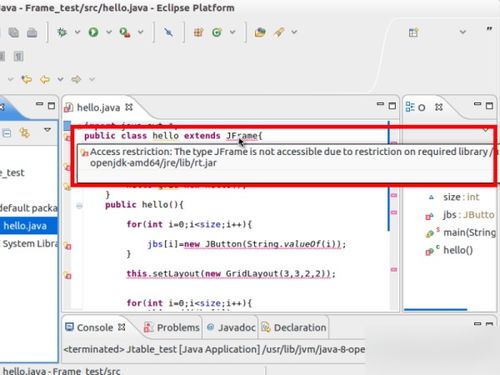The width and height of the screenshot is (500, 375).
Task: Select default package in Package Explorer
Action: coord(29,208)
